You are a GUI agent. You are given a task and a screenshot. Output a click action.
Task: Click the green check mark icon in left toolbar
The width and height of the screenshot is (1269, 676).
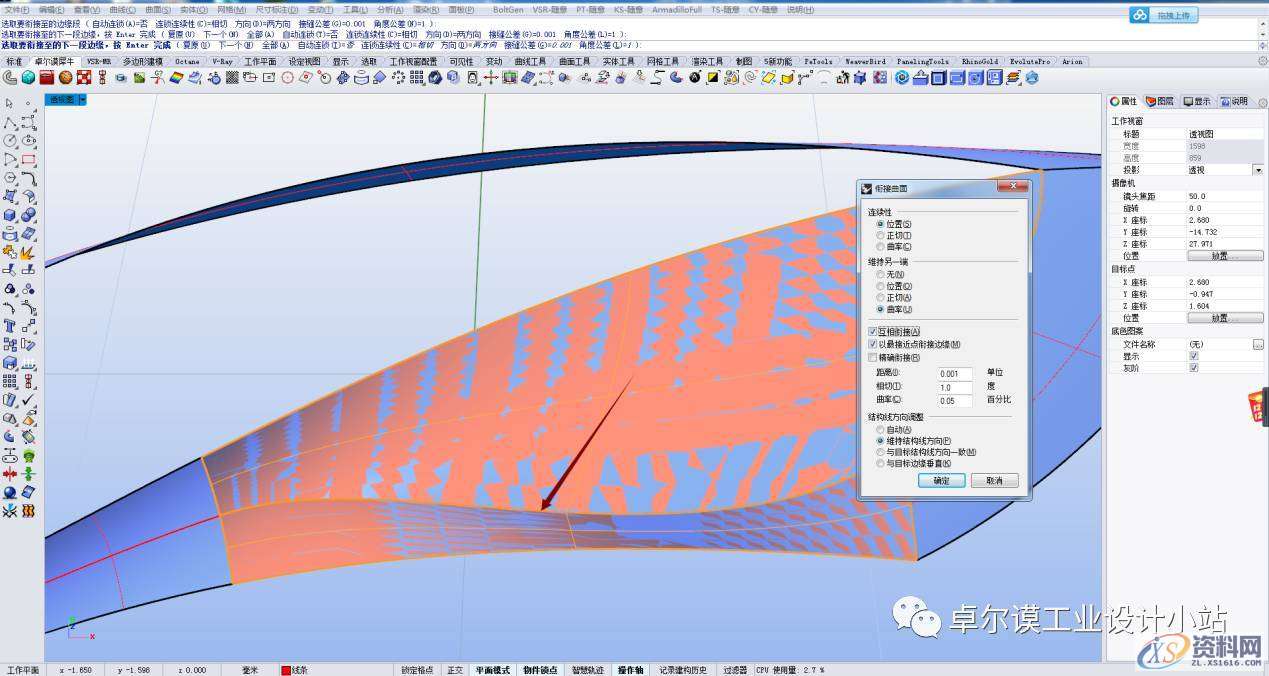[x=29, y=400]
